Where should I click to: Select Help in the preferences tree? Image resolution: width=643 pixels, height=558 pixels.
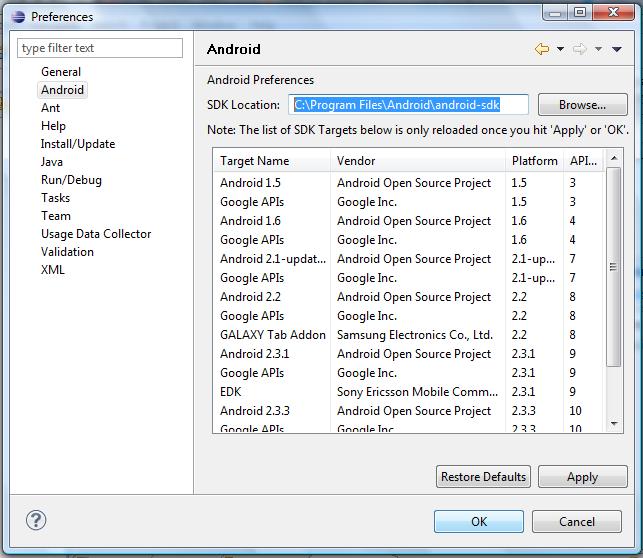(53, 126)
